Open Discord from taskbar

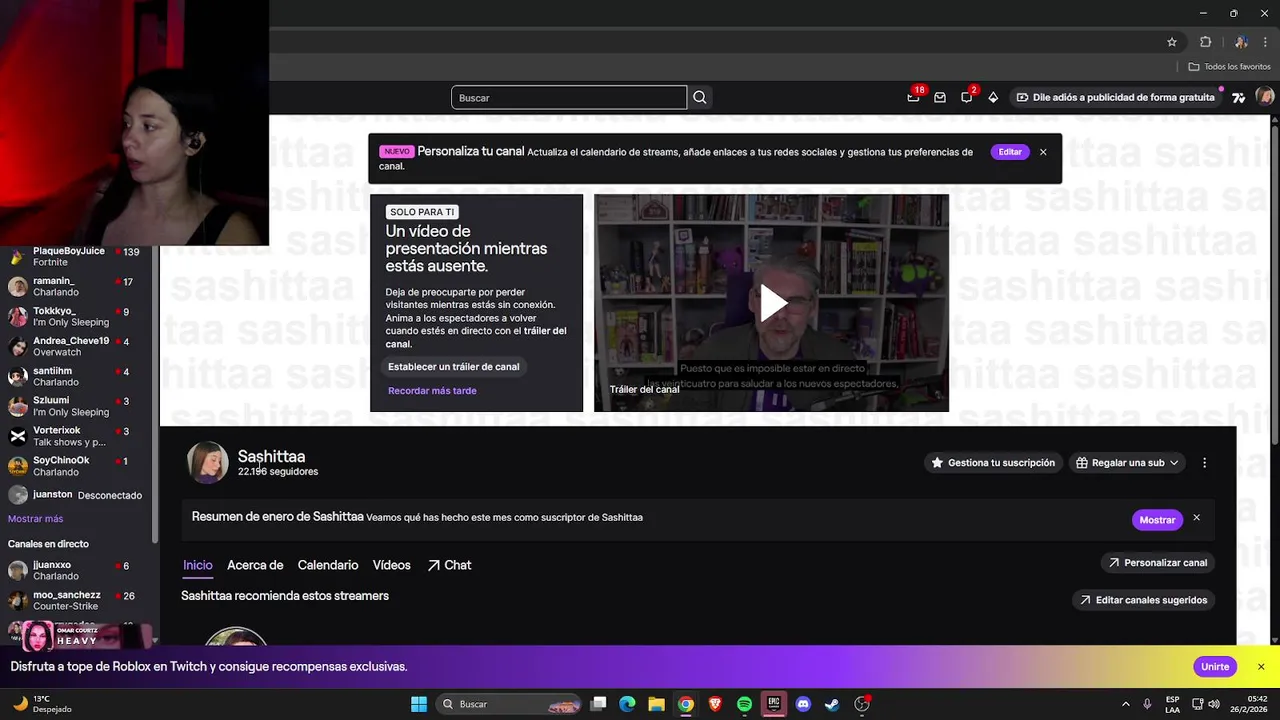(803, 704)
